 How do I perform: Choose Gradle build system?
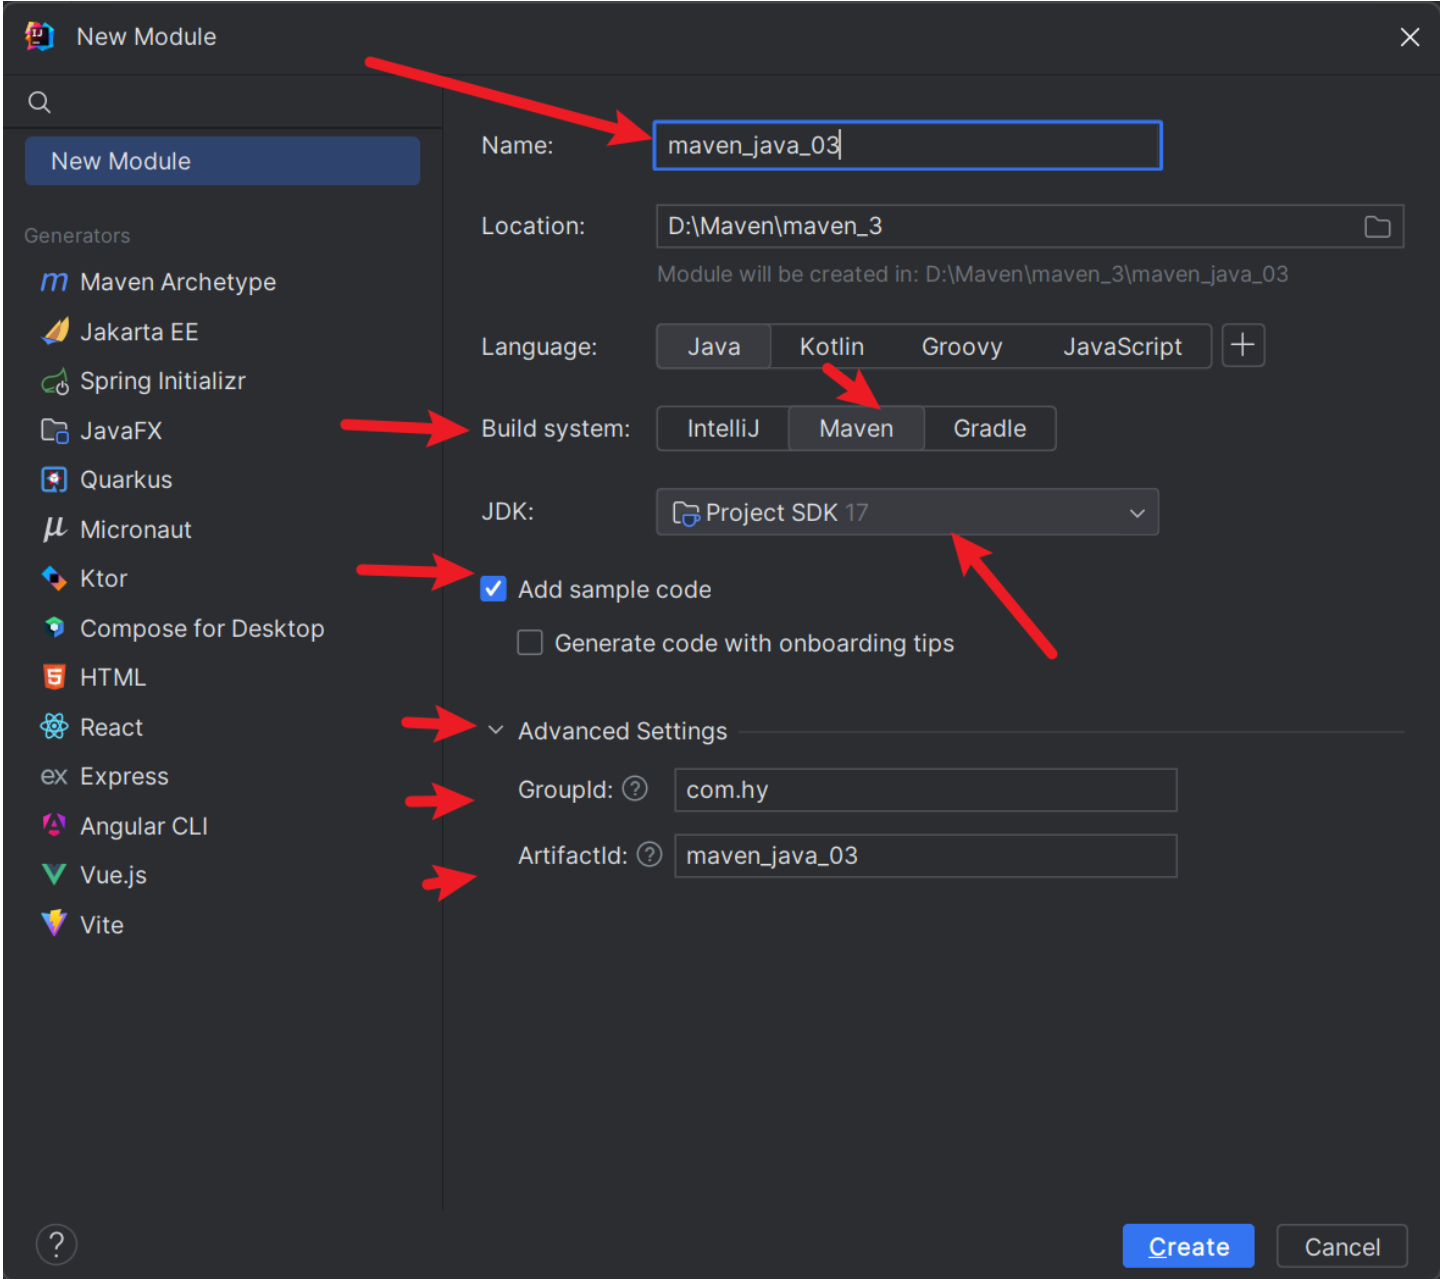click(990, 428)
